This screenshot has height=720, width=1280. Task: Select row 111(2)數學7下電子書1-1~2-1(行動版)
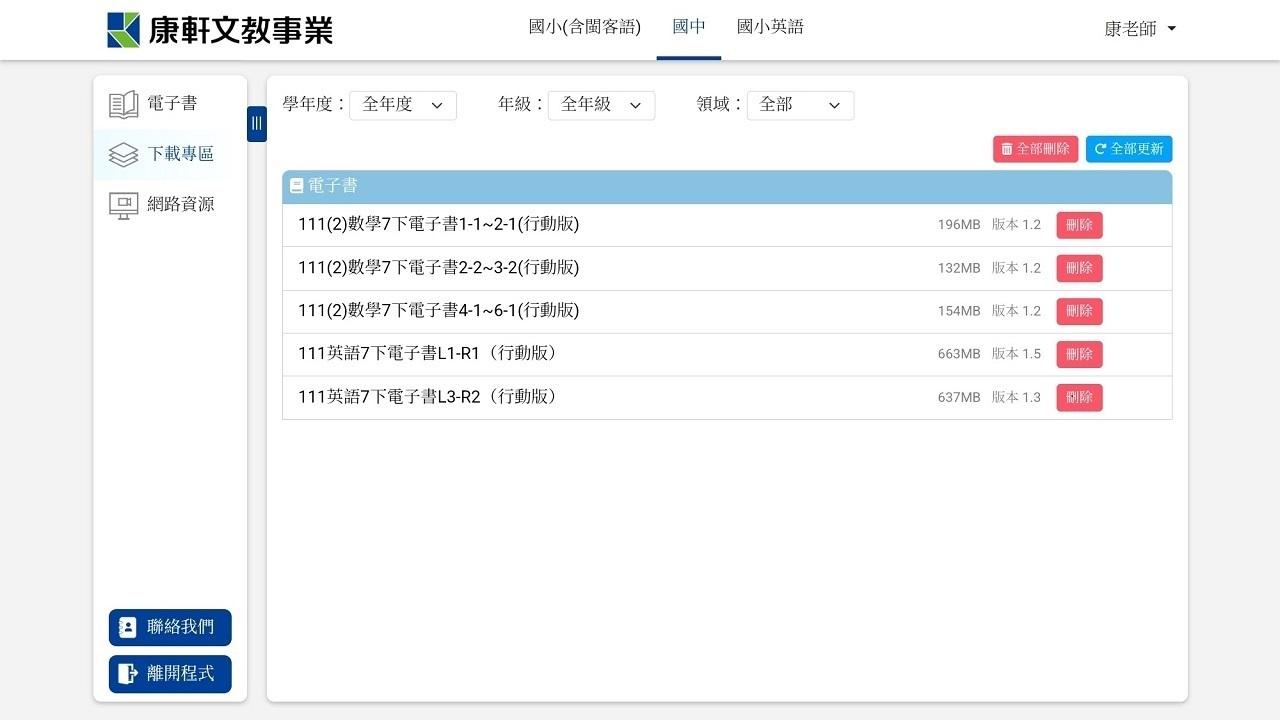pos(727,225)
